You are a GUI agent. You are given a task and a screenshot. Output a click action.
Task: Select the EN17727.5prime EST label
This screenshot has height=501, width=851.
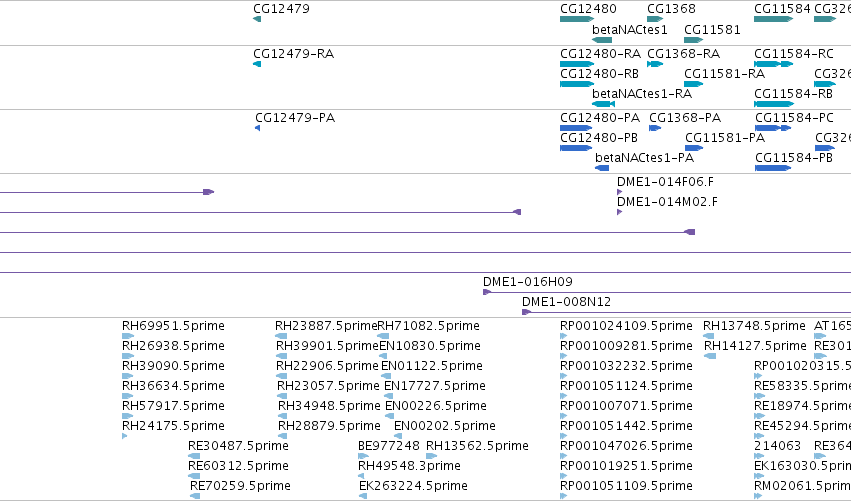pyautogui.click(x=435, y=386)
